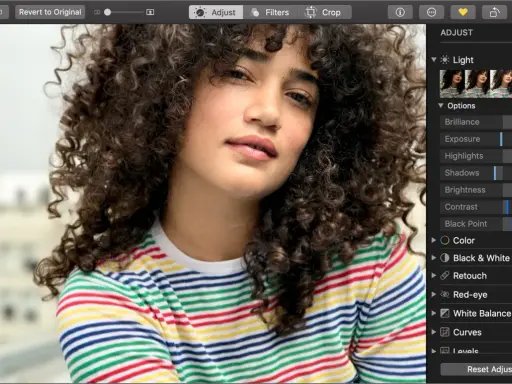The width and height of the screenshot is (512, 384).
Task: Click the ADJUST panel heading
Action: [456, 33]
